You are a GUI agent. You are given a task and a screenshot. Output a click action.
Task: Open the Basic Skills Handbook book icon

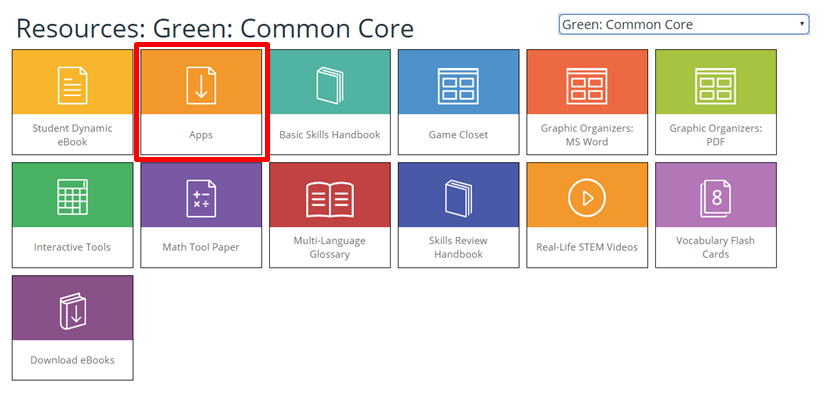click(329, 84)
